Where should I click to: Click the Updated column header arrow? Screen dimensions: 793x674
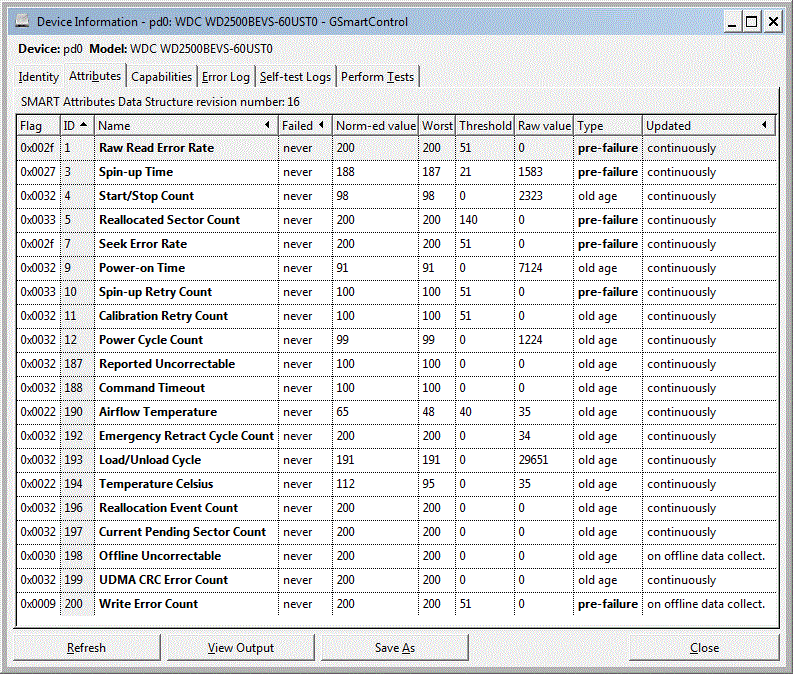click(x=764, y=125)
